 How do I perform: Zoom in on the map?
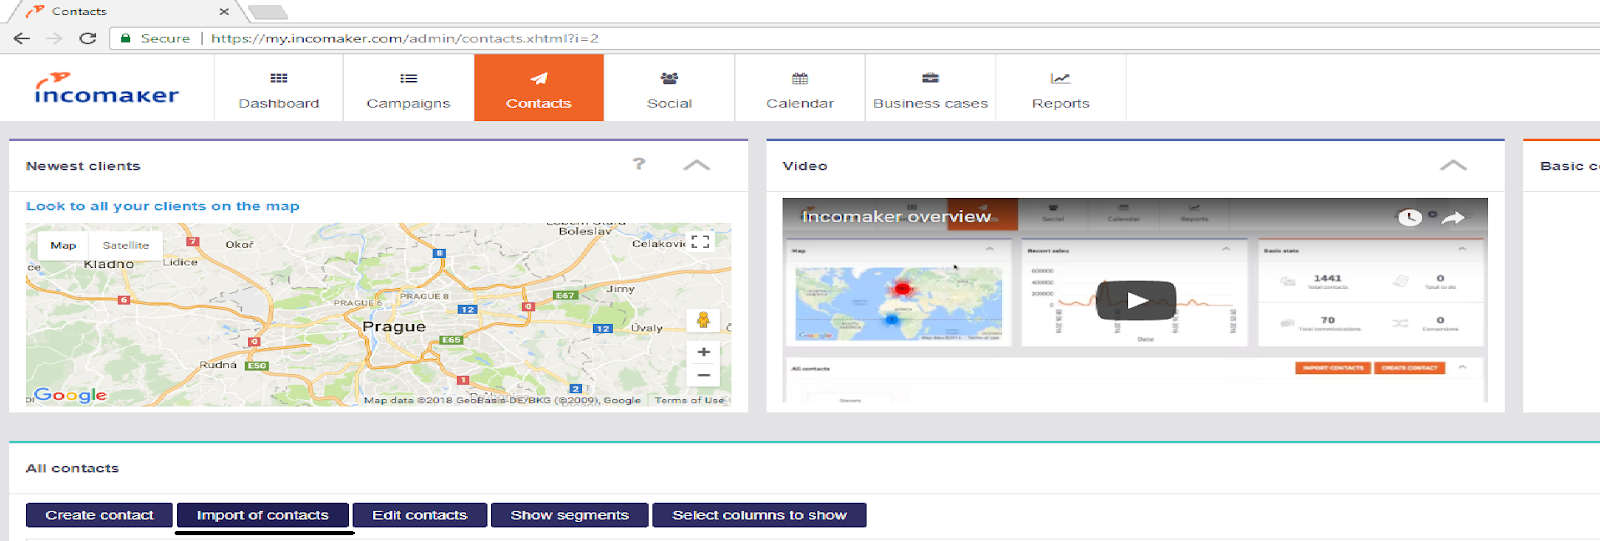(704, 352)
